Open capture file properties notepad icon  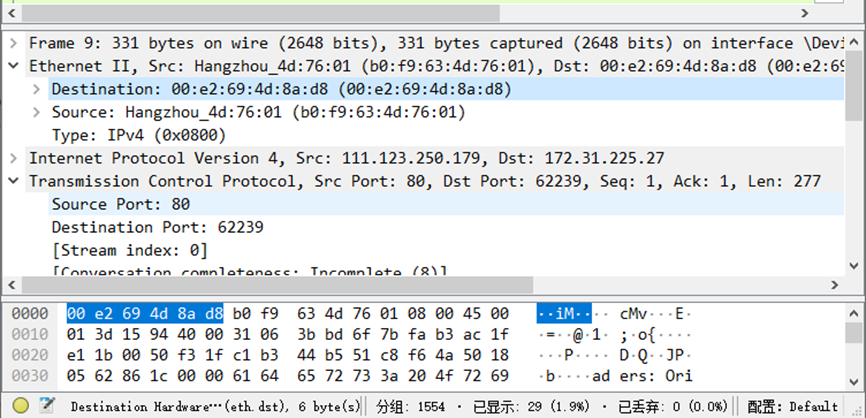[47, 406]
